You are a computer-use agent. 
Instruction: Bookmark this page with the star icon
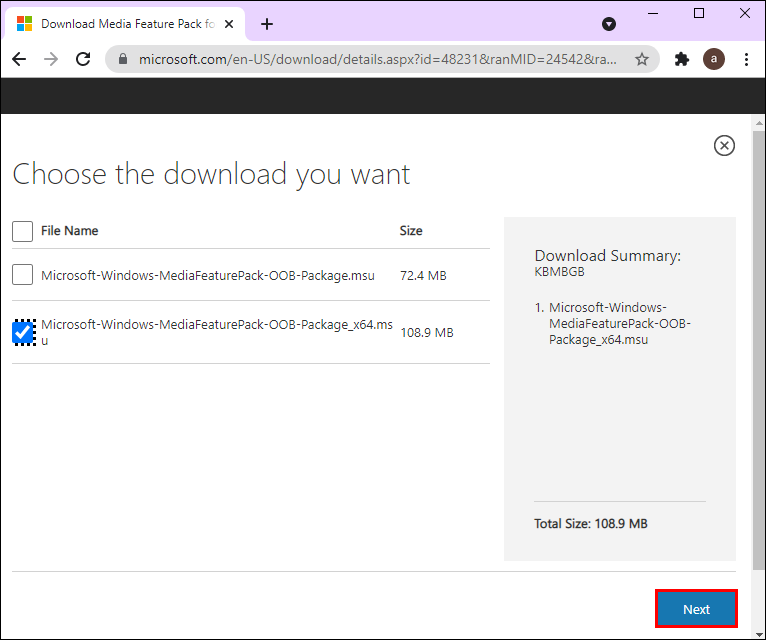(x=641, y=59)
